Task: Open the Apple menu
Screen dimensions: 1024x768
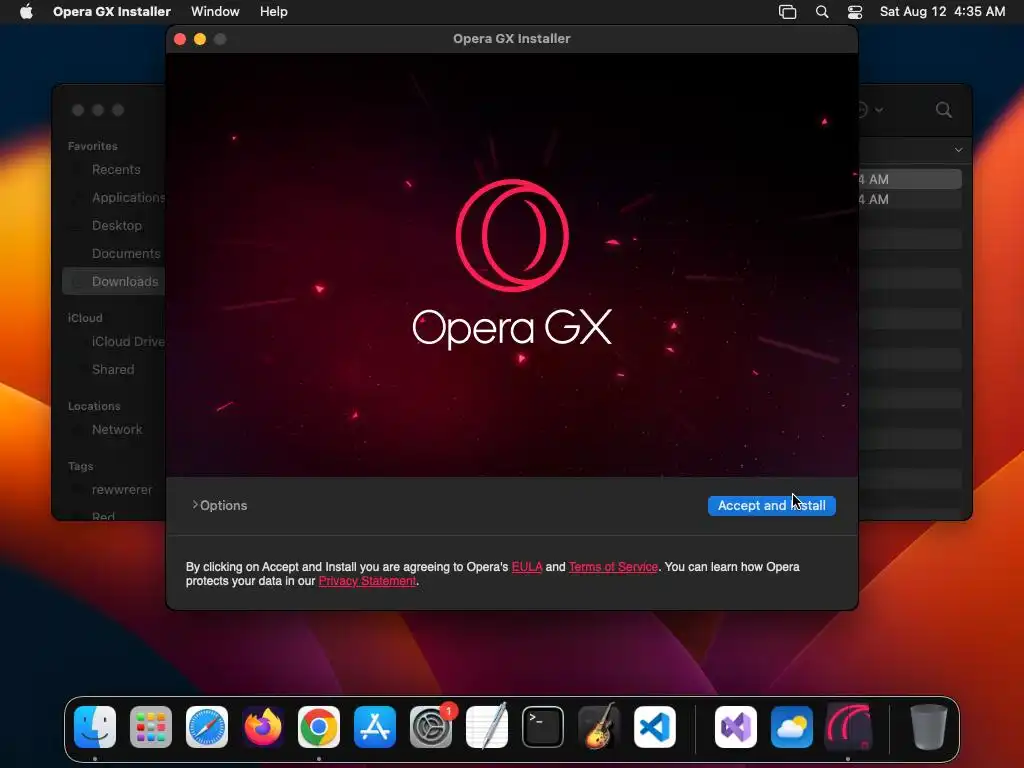Action: coord(26,12)
